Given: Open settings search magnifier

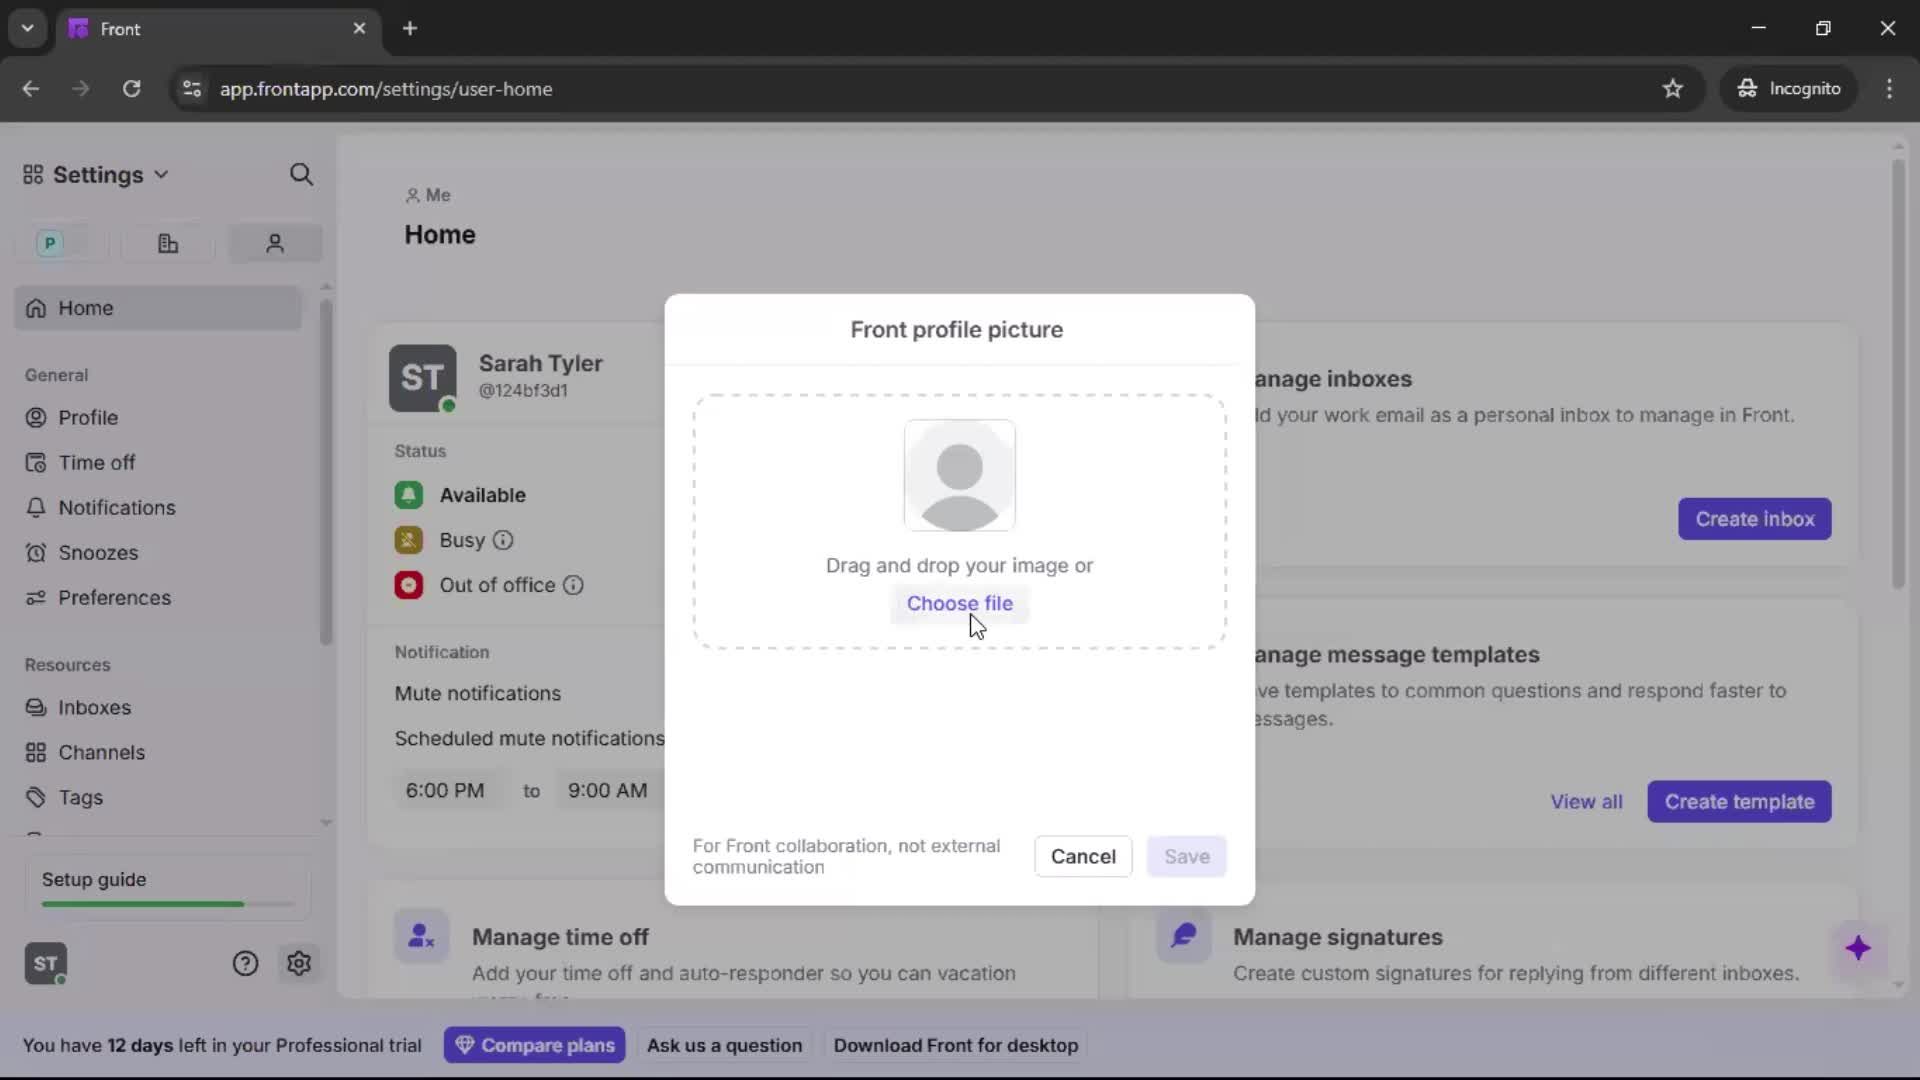Looking at the screenshot, I should tap(301, 174).
